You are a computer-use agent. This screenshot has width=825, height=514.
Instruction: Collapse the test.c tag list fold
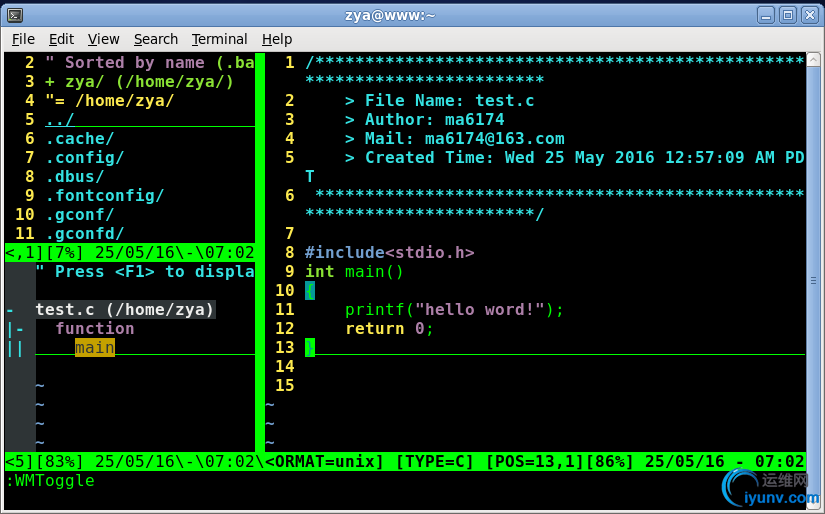(x=10, y=309)
